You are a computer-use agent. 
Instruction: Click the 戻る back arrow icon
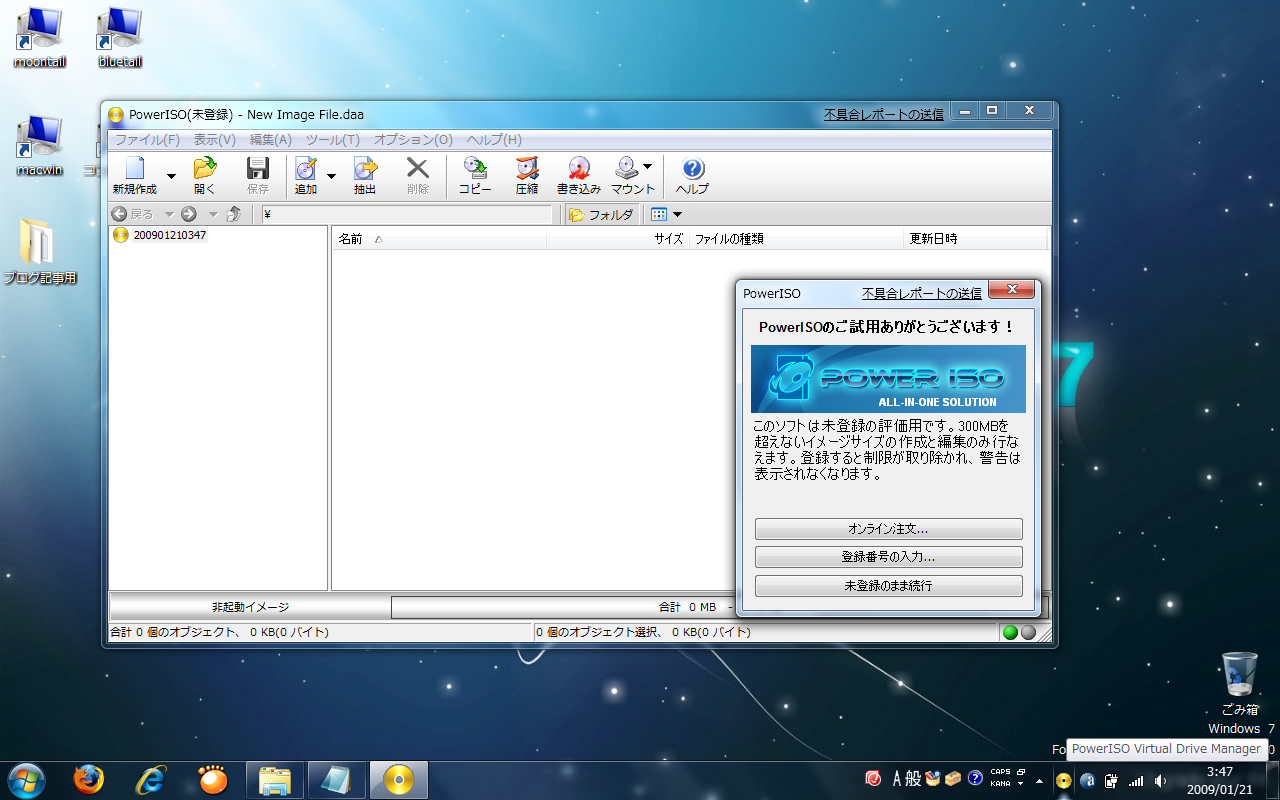pyautogui.click(x=119, y=214)
